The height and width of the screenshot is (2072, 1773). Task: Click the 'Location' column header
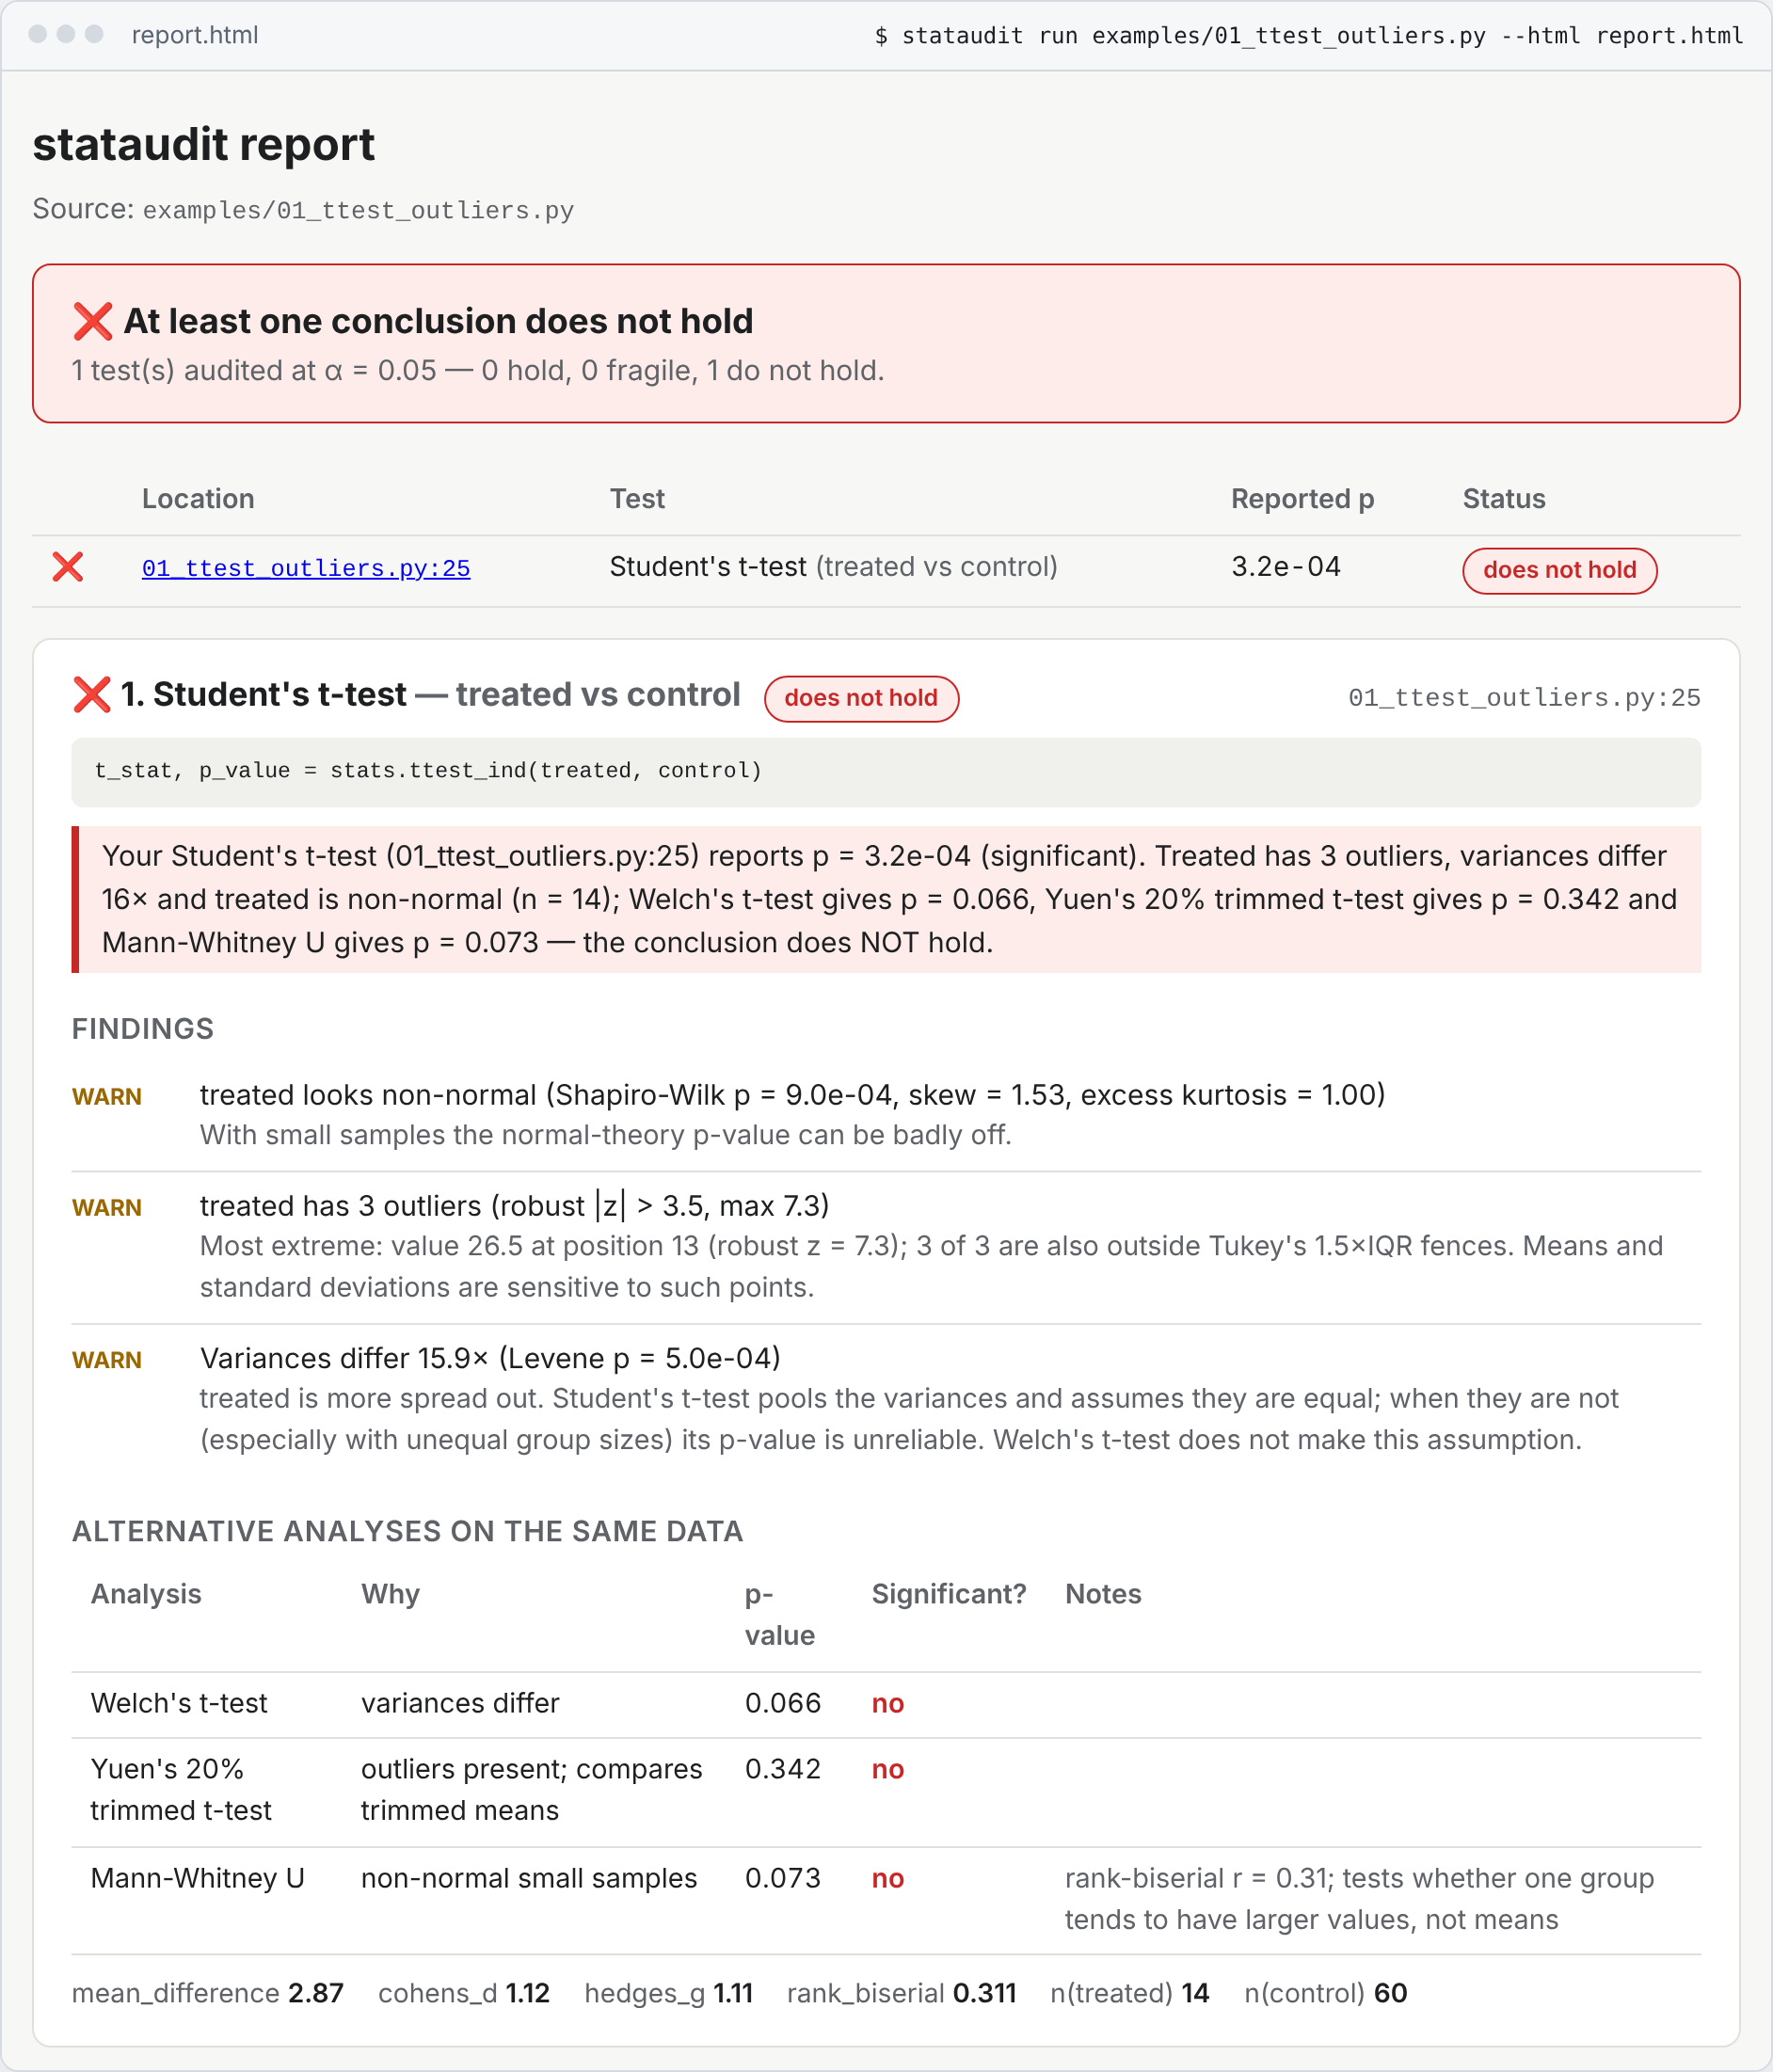pos(198,499)
